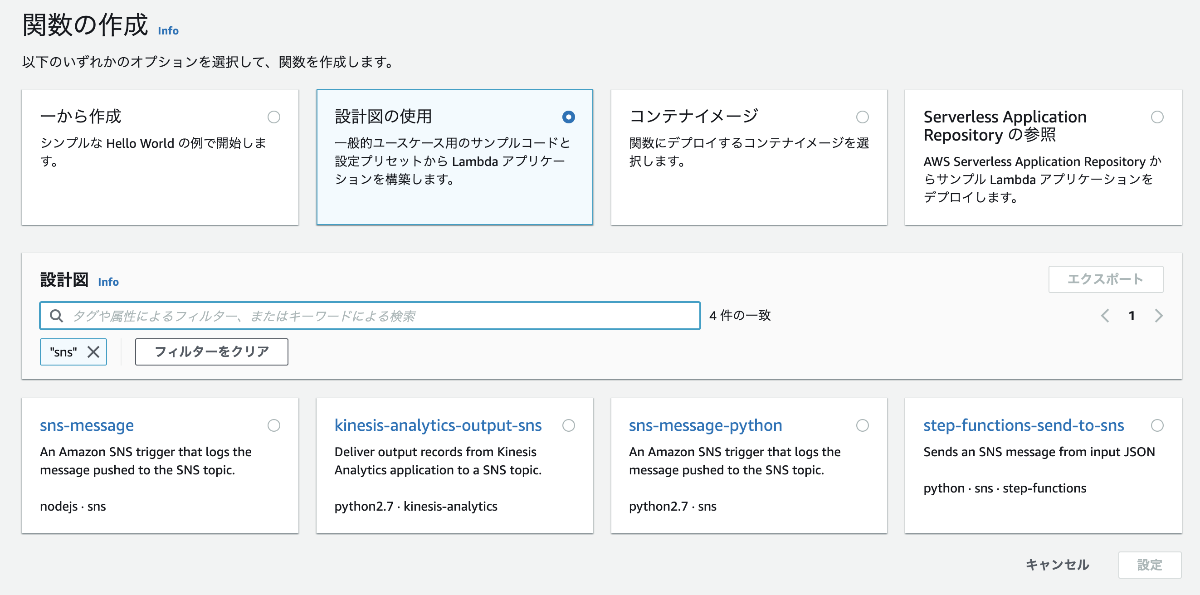Select the sns-message blueprint radio
This screenshot has height=595, width=1200.
point(274,425)
